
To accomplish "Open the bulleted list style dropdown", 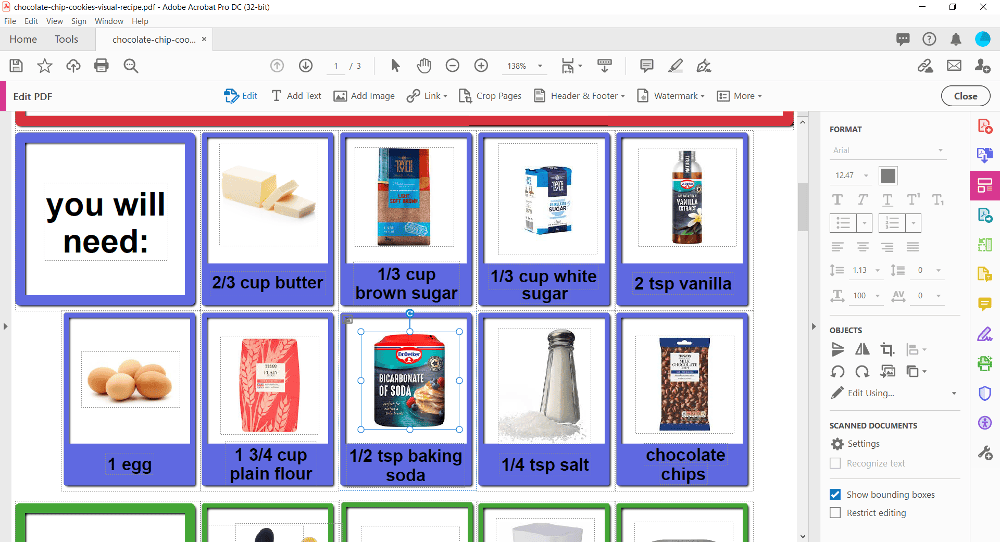I will tap(864, 223).
